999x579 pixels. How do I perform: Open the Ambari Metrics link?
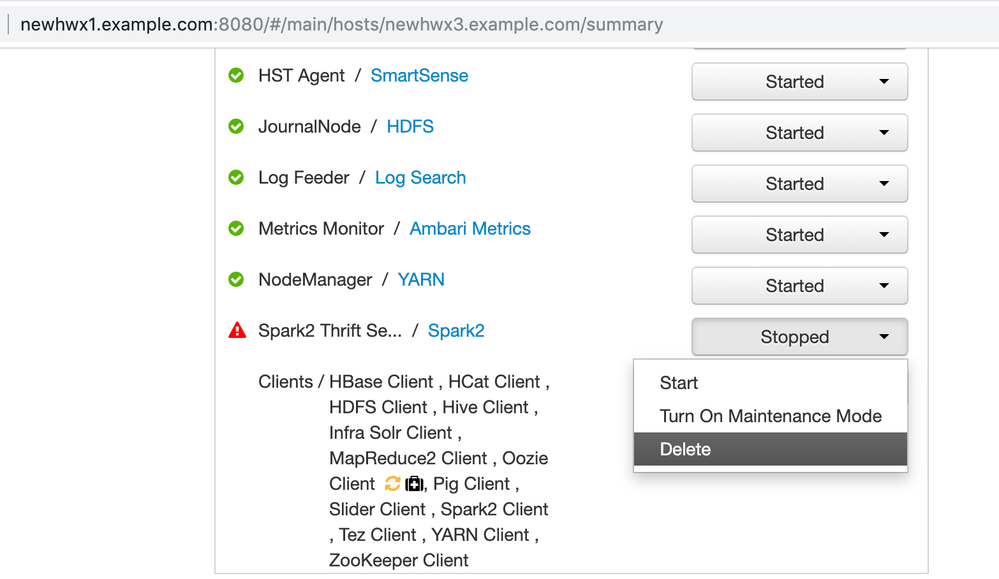tap(470, 229)
